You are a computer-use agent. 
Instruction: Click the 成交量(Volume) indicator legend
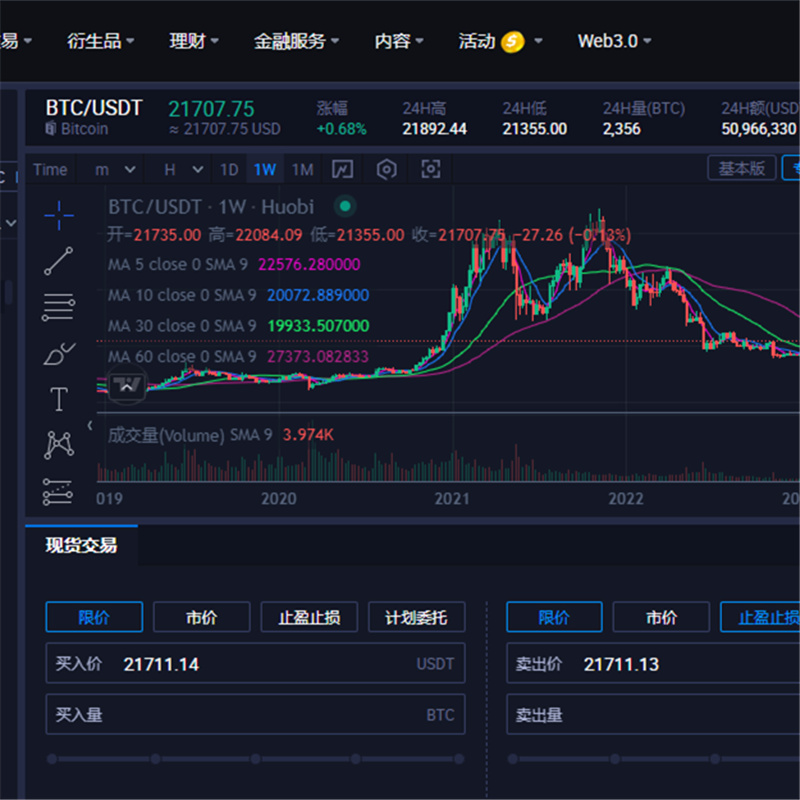(220, 435)
